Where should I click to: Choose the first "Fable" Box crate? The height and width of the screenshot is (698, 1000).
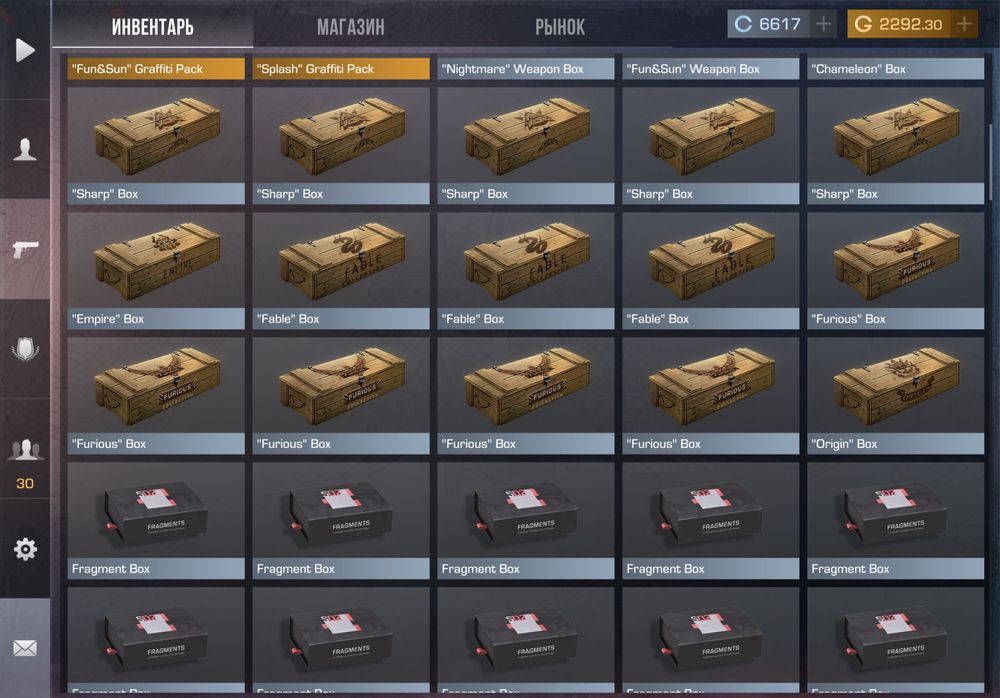tap(341, 271)
